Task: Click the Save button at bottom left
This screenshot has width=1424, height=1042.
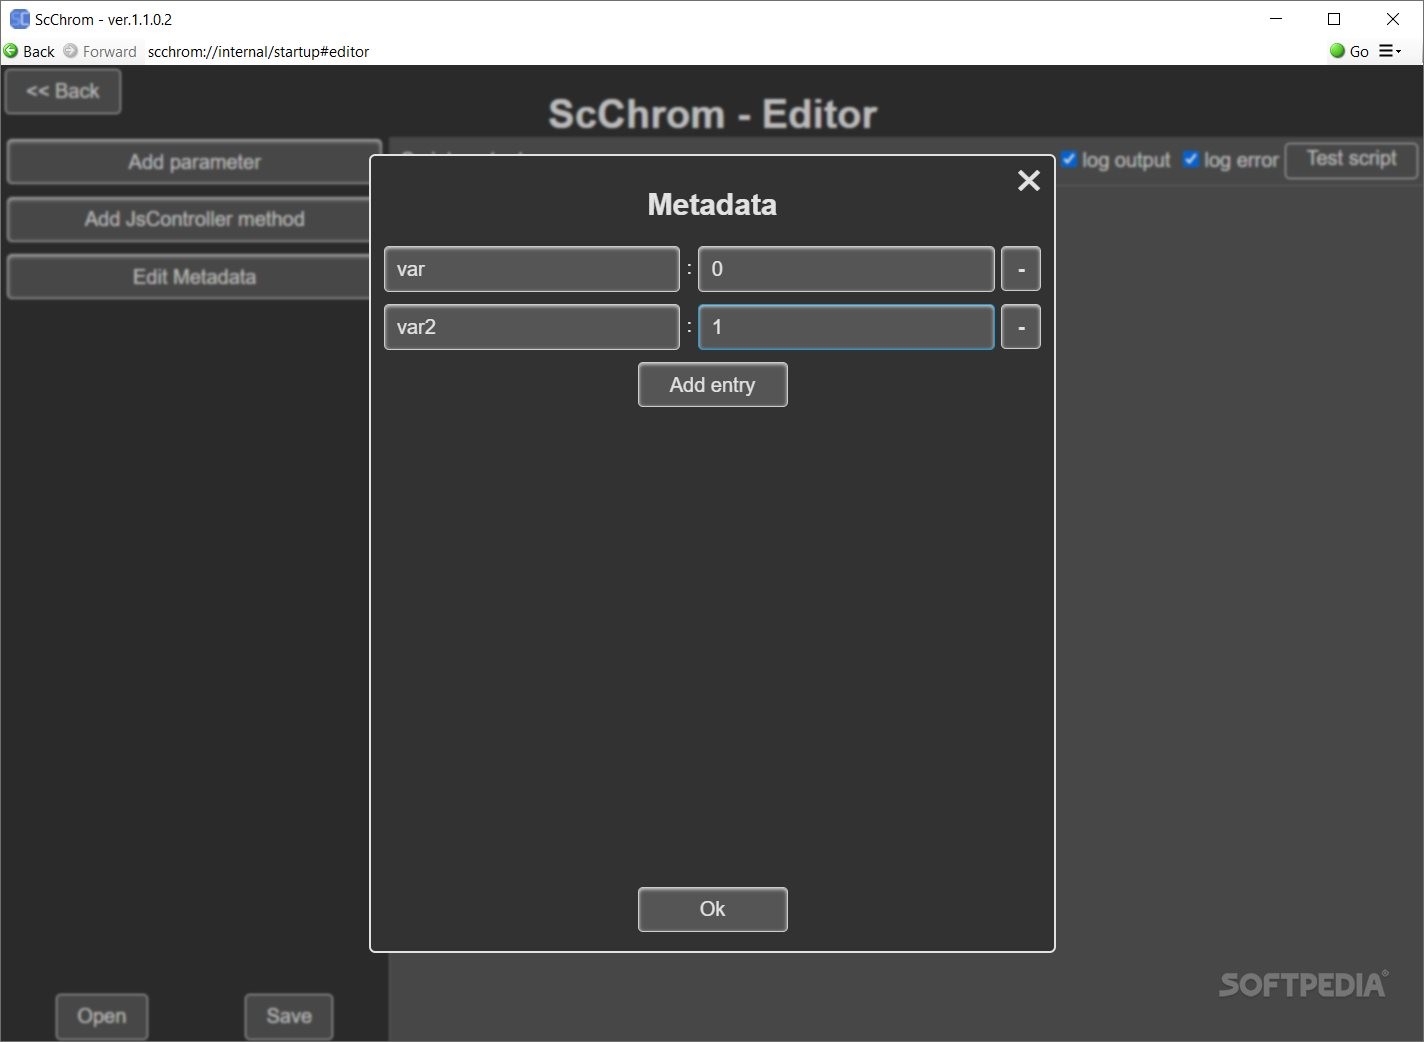Action: [289, 1016]
